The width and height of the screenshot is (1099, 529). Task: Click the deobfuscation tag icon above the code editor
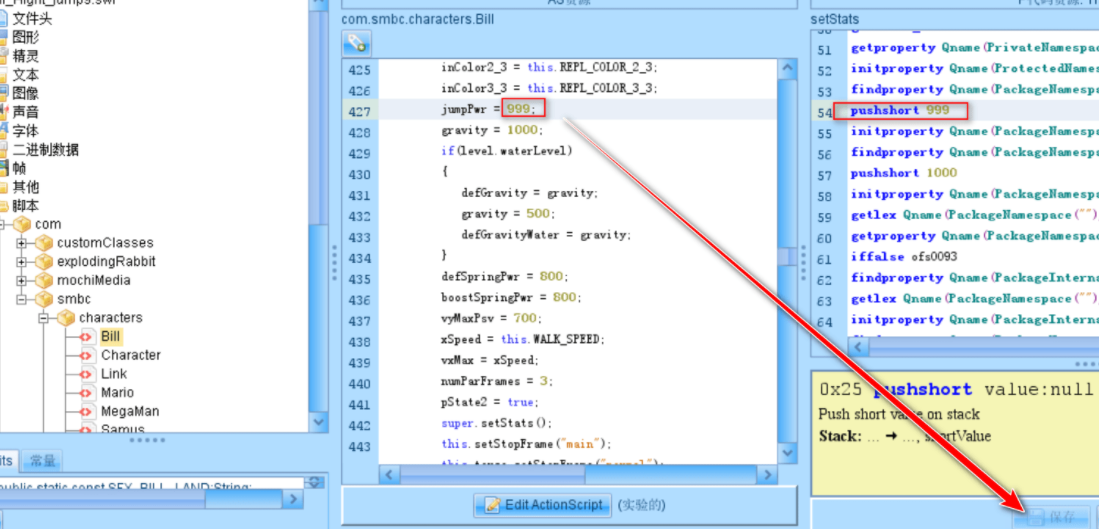(x=356, y=43)
